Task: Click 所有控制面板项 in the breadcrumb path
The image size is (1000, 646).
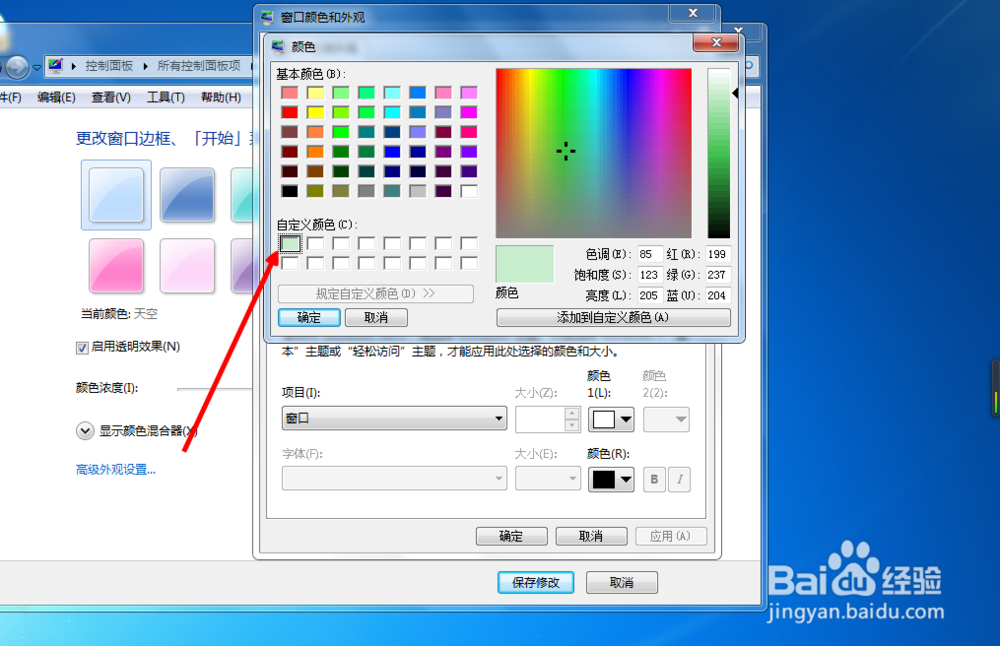Action: 199,66
